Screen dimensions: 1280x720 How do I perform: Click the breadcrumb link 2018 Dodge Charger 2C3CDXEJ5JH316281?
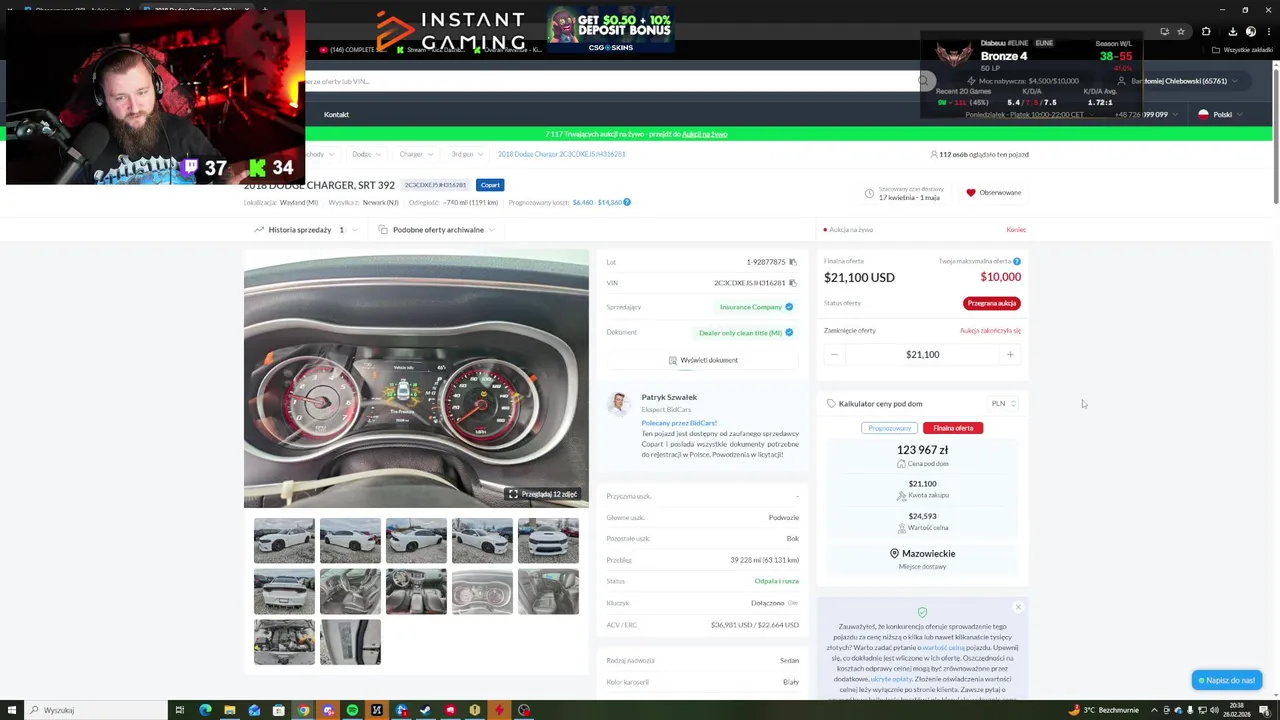[x=561, y=154]
